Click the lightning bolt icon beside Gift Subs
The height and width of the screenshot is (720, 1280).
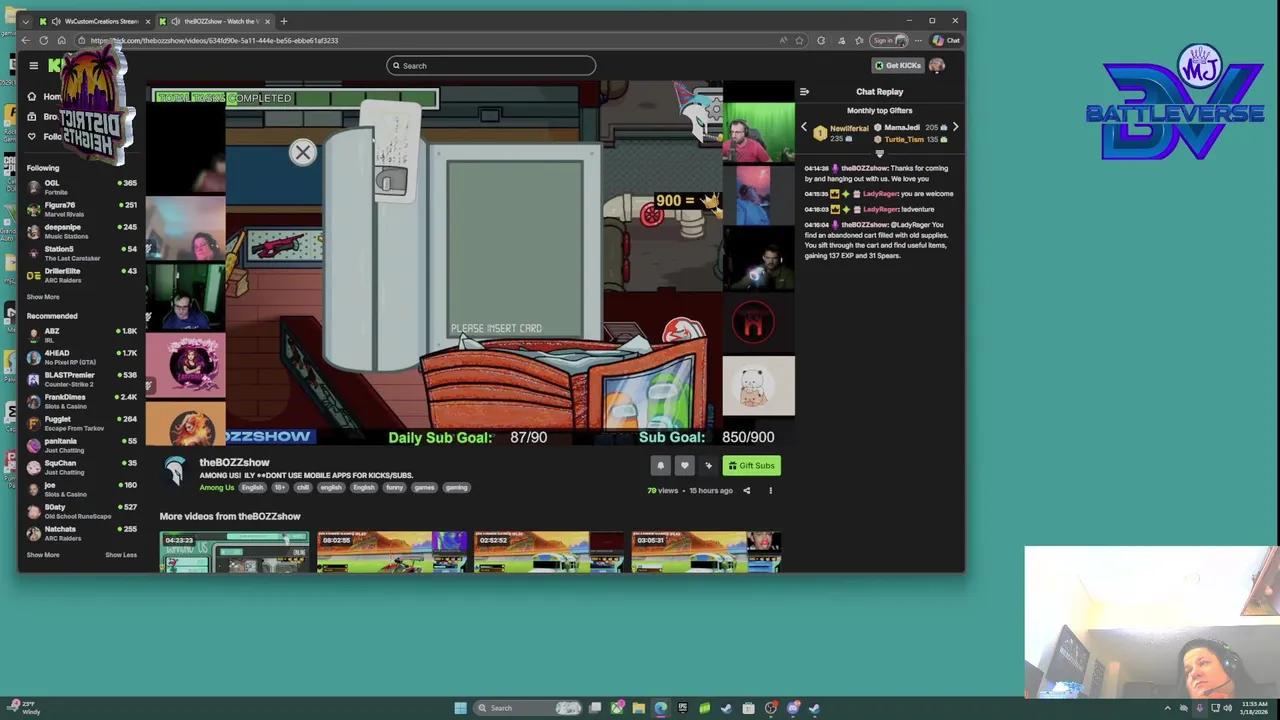pyautogui.click(x=709, y=465)
